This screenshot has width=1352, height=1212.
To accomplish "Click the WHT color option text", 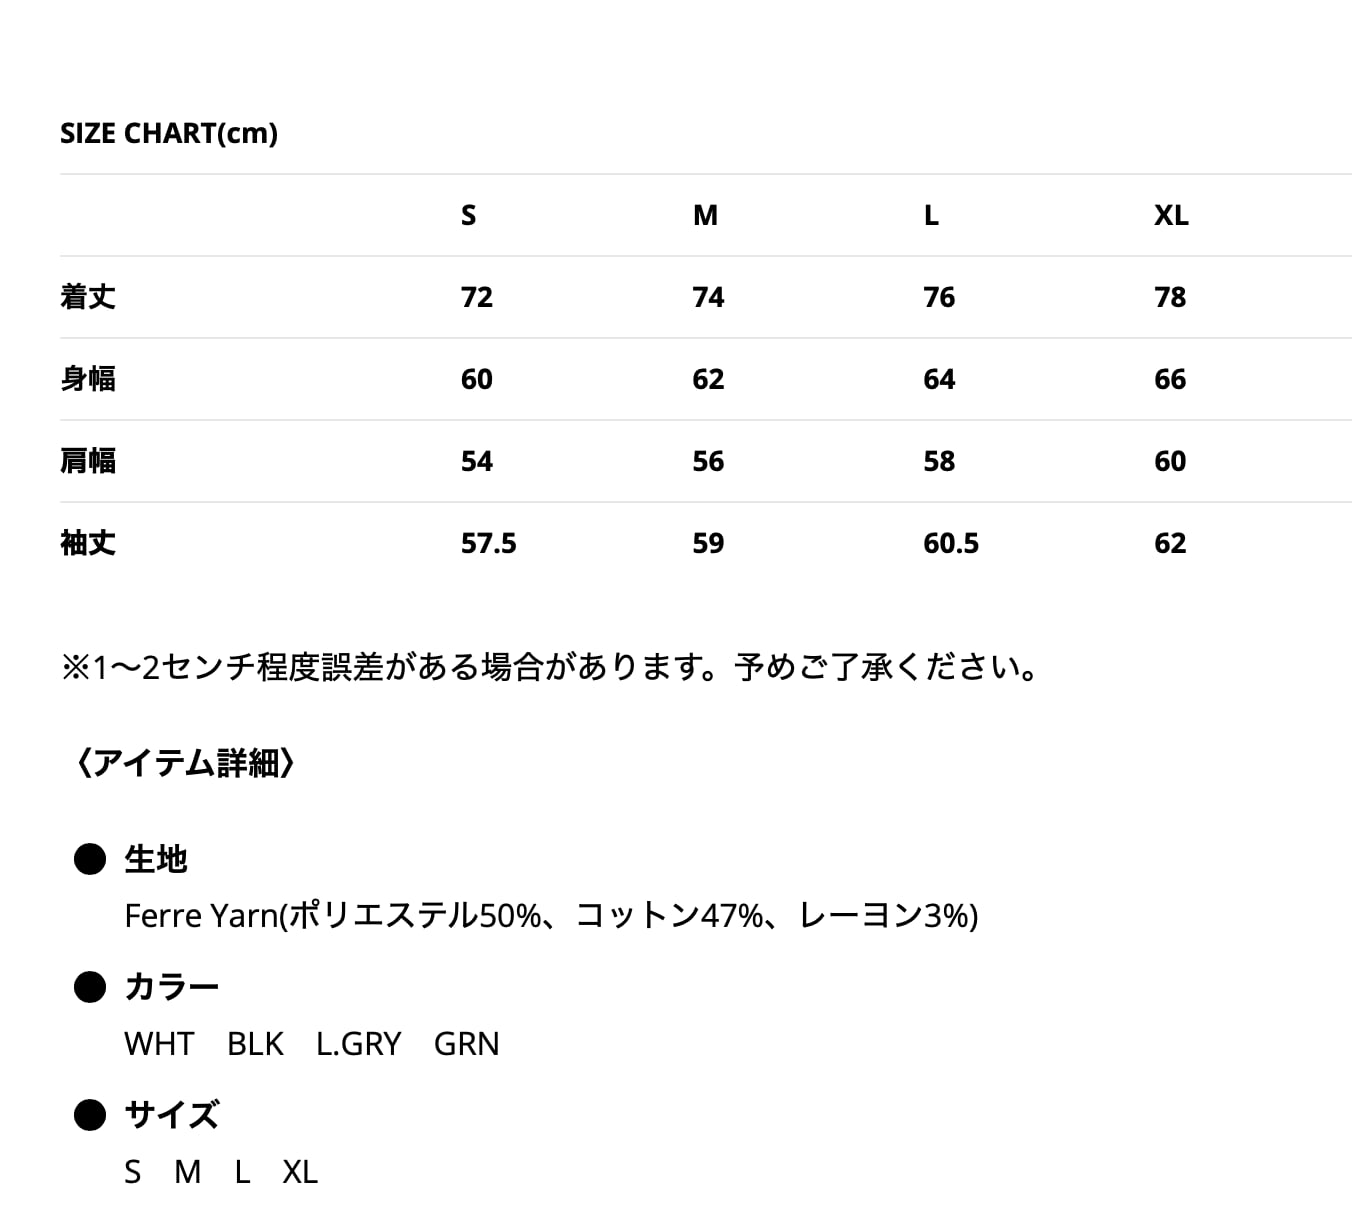I will (x=159, y=1044).
